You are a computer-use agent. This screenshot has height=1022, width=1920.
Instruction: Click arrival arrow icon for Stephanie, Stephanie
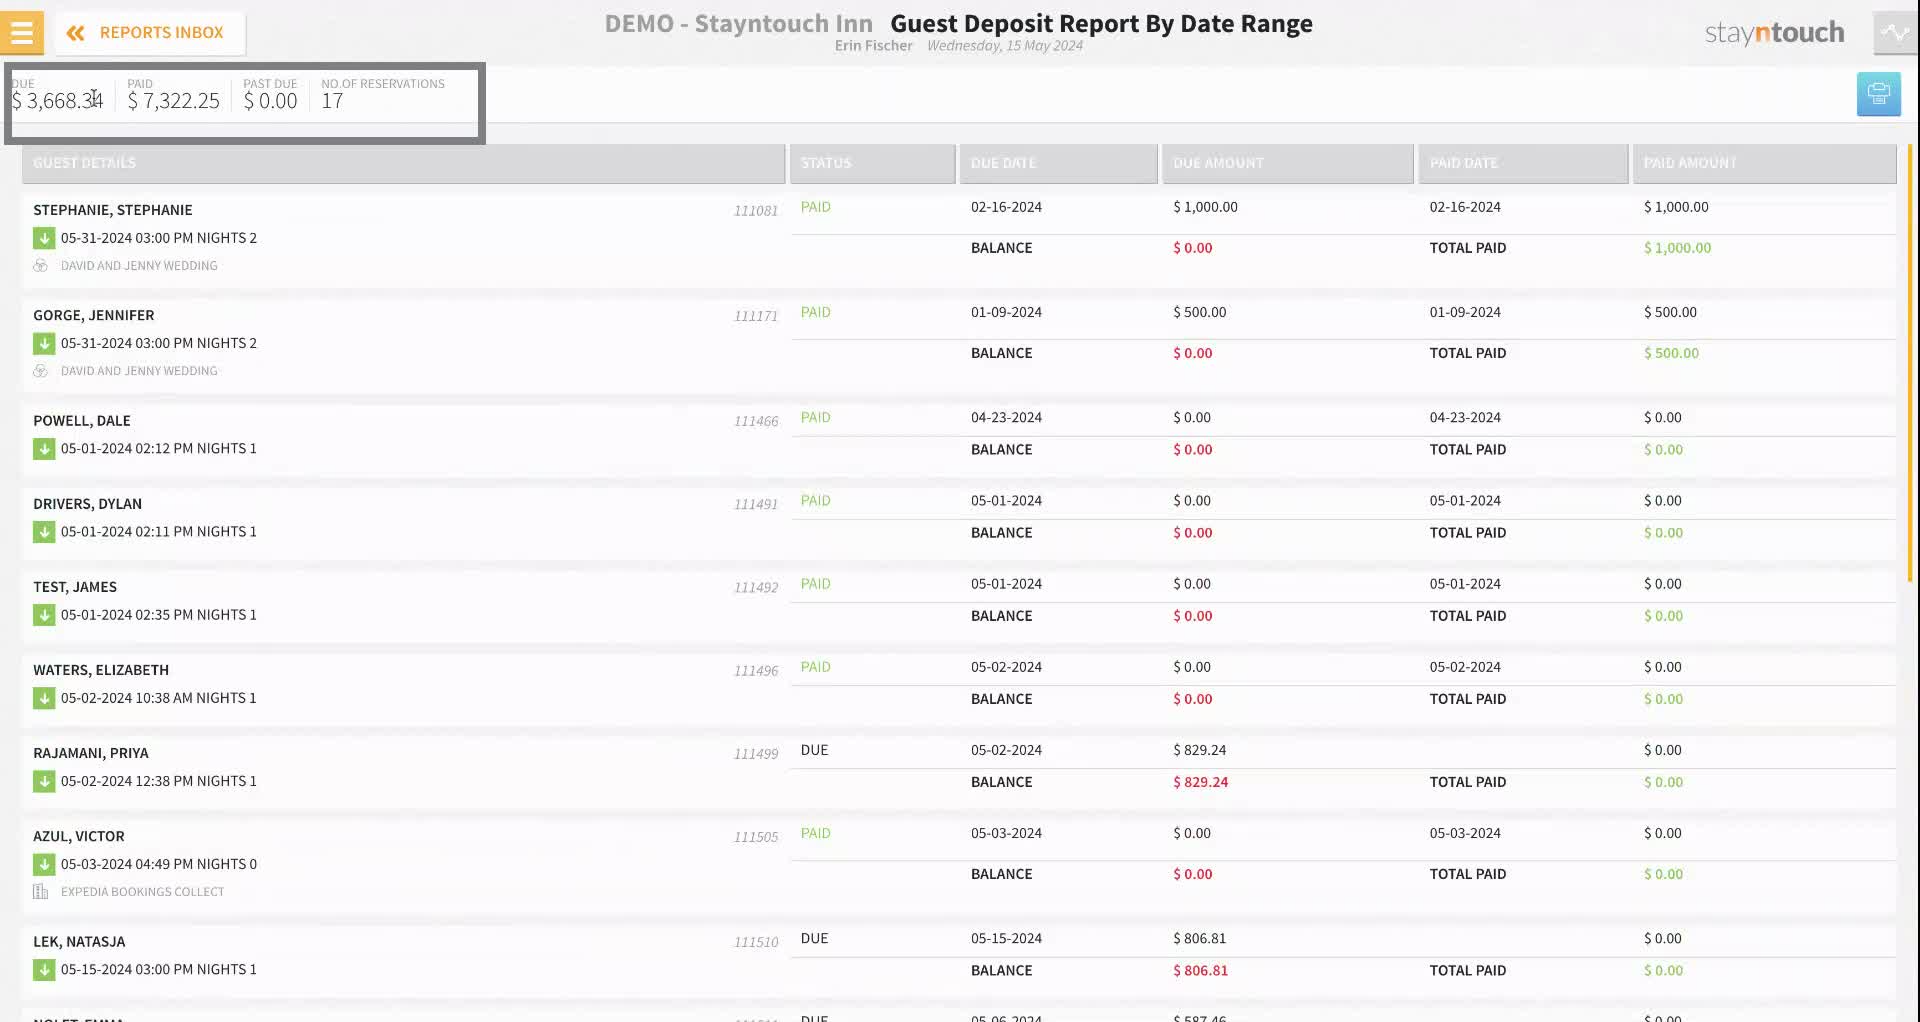44,238
